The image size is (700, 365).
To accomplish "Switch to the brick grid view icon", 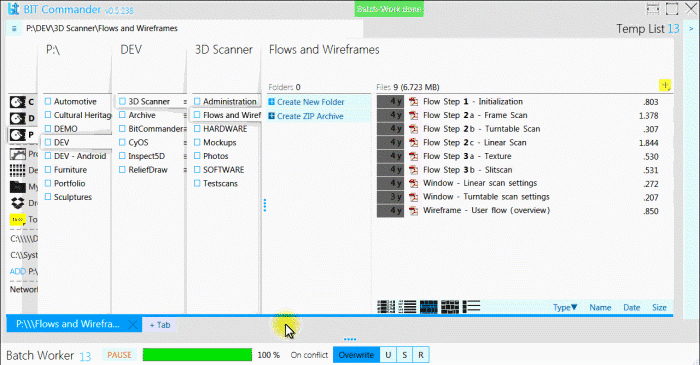I will pos(450,307).
